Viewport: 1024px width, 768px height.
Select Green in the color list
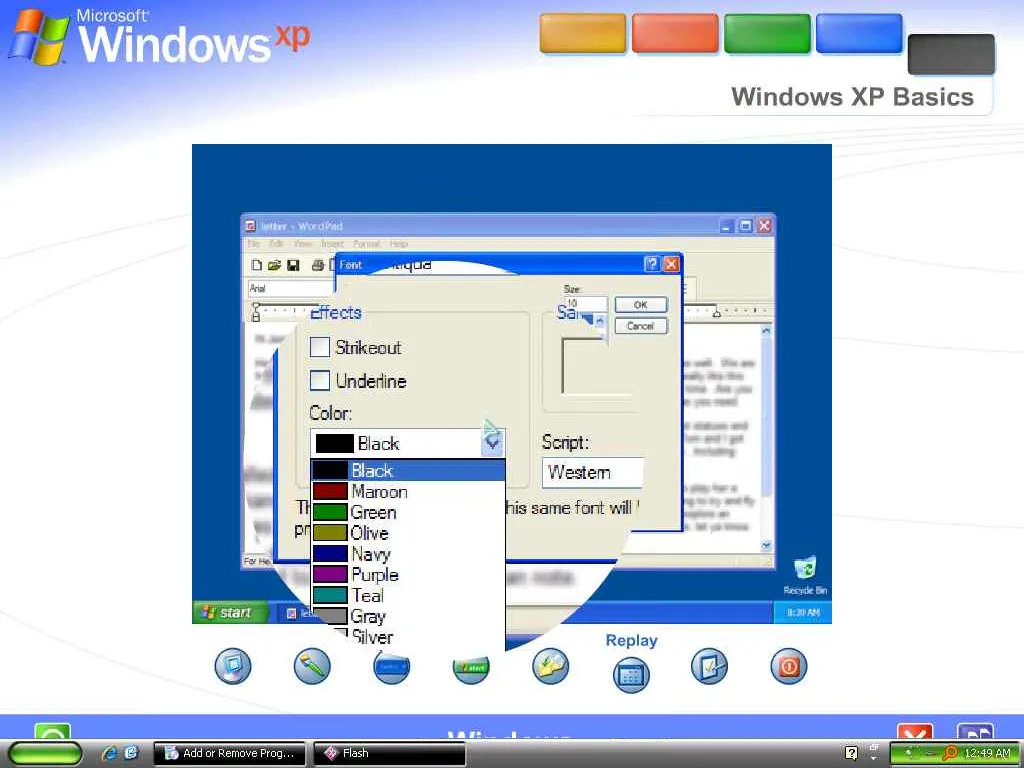(408, 512)
